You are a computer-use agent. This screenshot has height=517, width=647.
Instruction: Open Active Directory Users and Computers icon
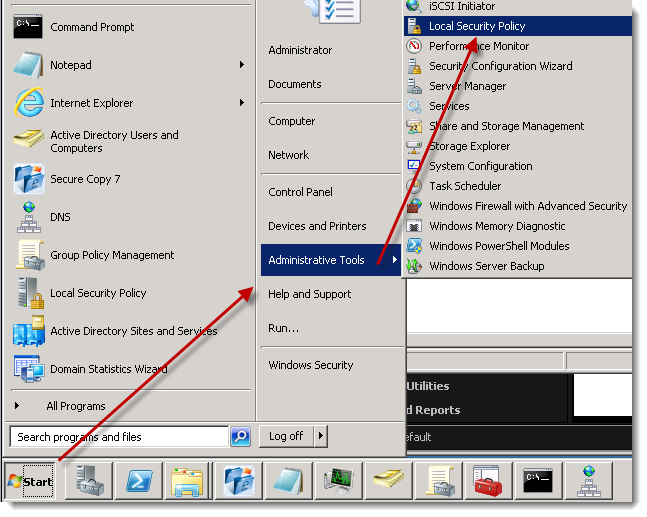[28, 139]
